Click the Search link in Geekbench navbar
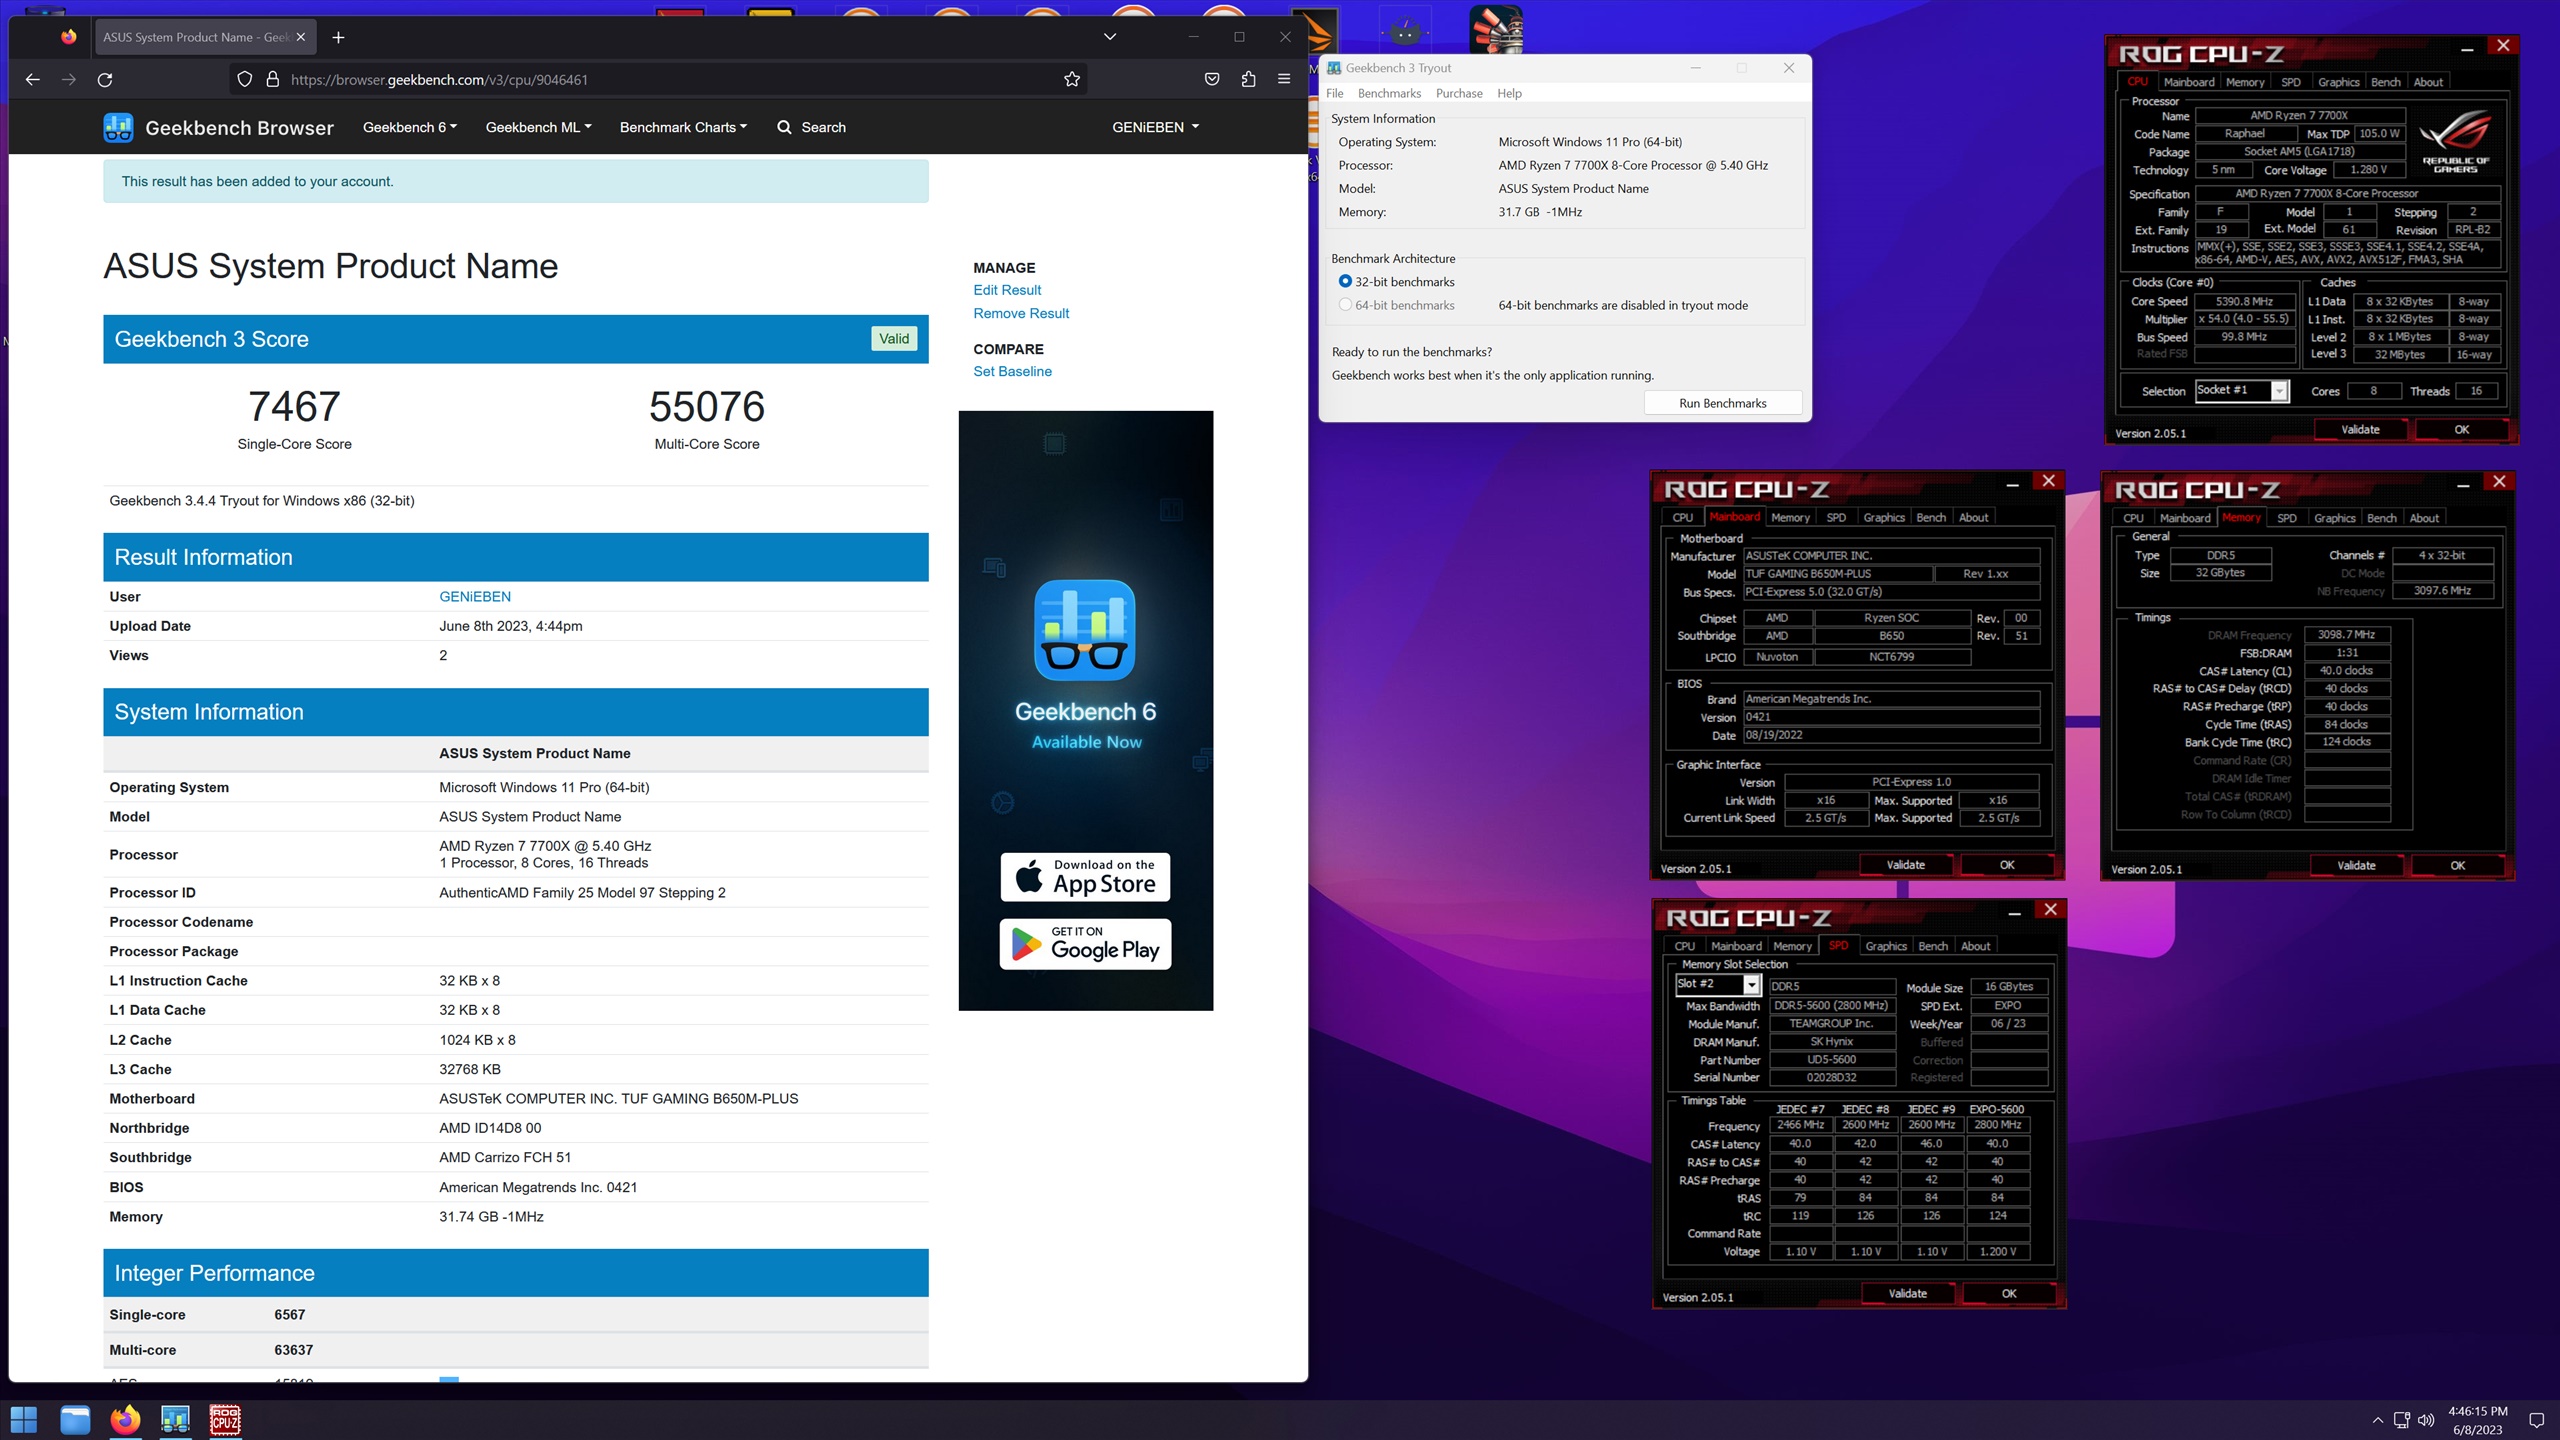 [823, 127]
